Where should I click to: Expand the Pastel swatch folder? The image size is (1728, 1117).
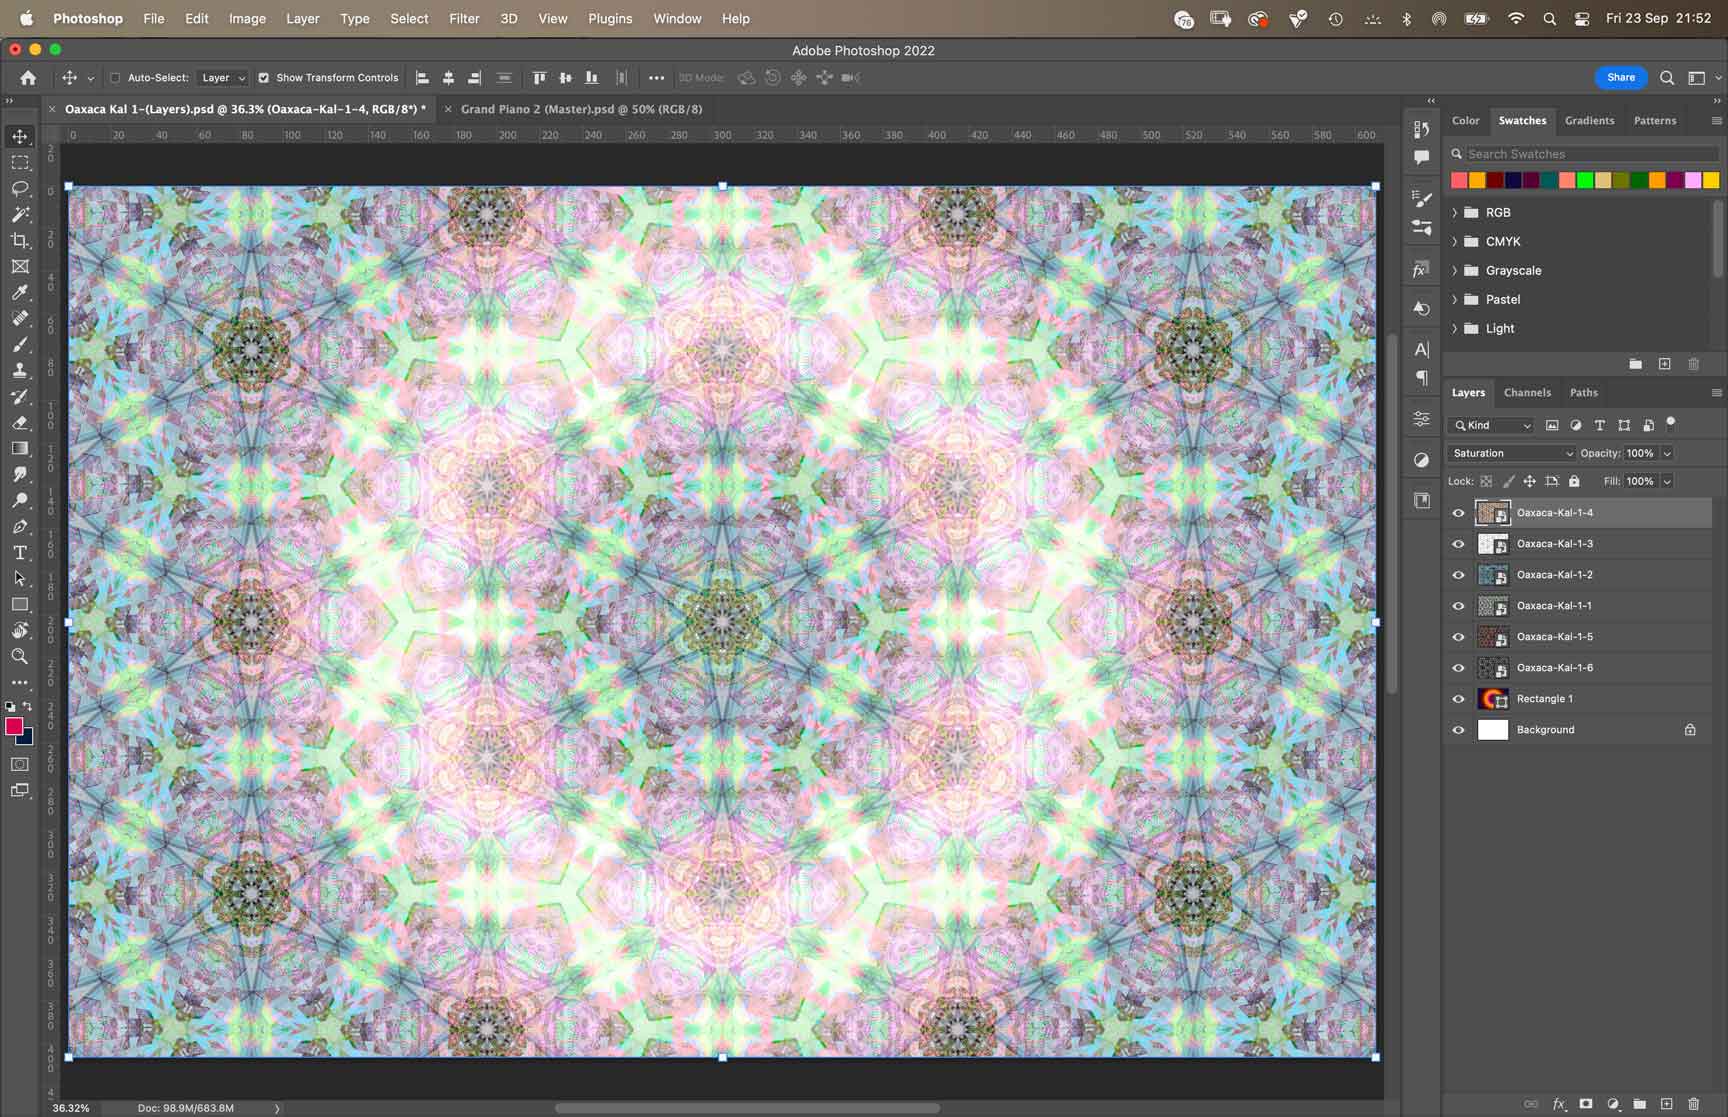[x=1455, y=299]
